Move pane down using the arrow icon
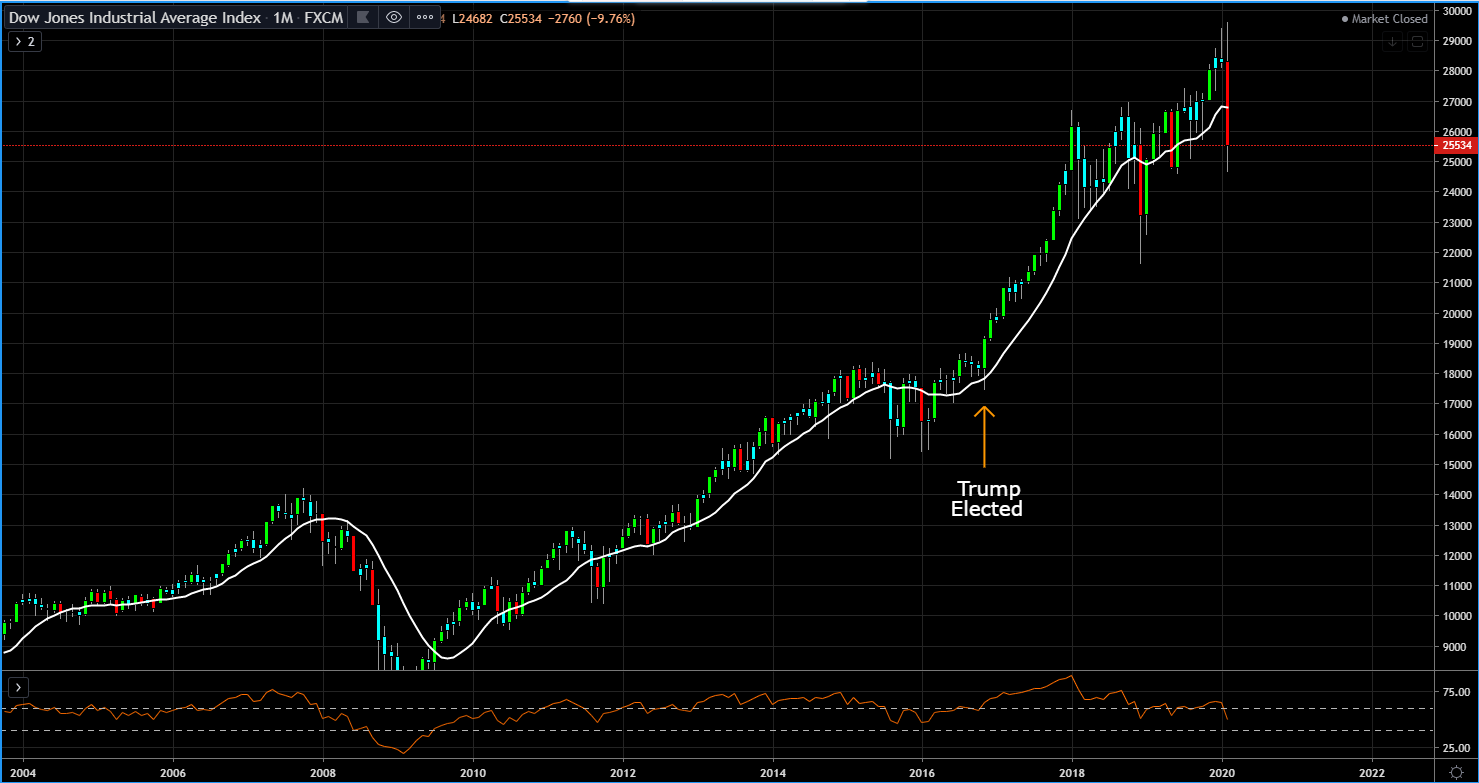The height and width of the screenshot is (783, 1479). tap(1392, 41)
